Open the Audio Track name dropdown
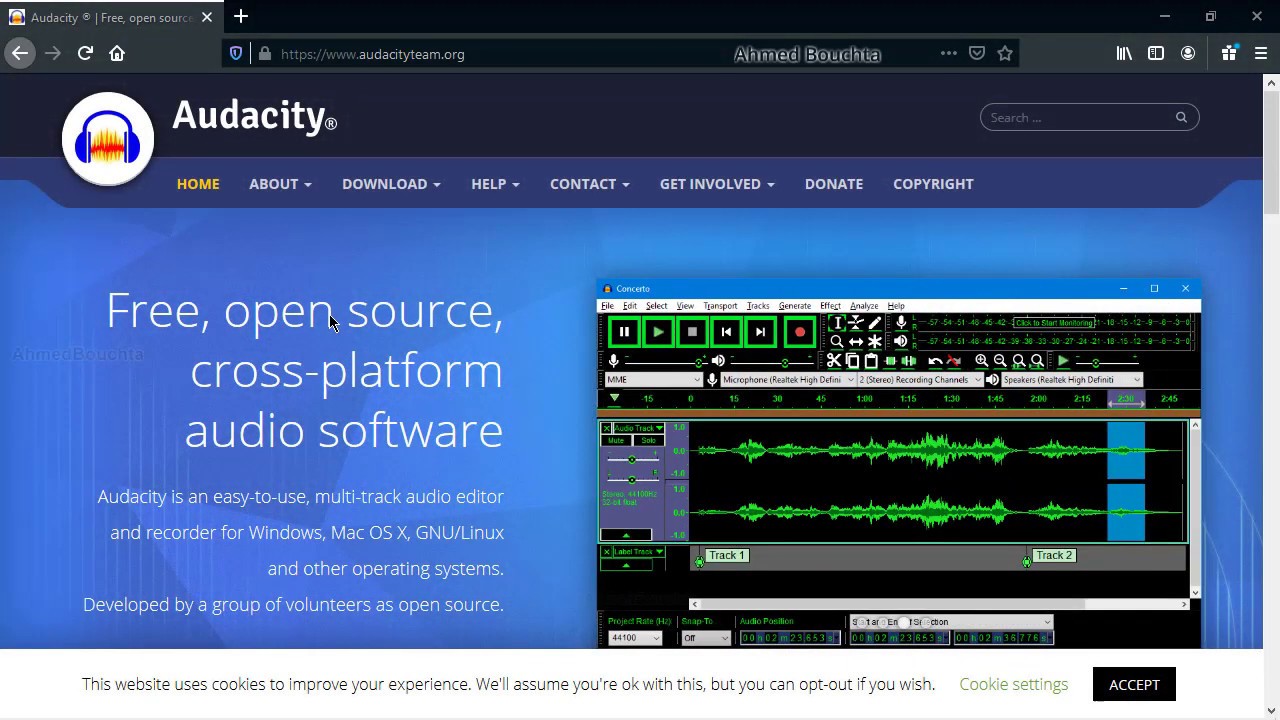This screenshot has width=1280, height=720. click(638, 428)
